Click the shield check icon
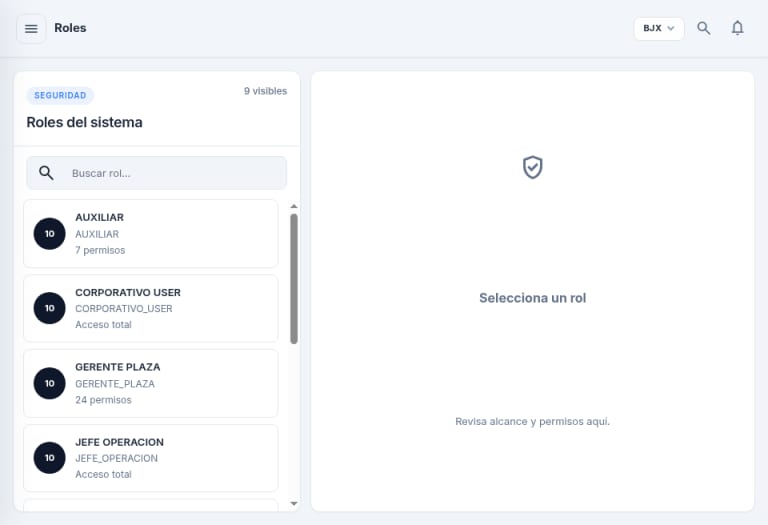 click(x=532, y=167)
